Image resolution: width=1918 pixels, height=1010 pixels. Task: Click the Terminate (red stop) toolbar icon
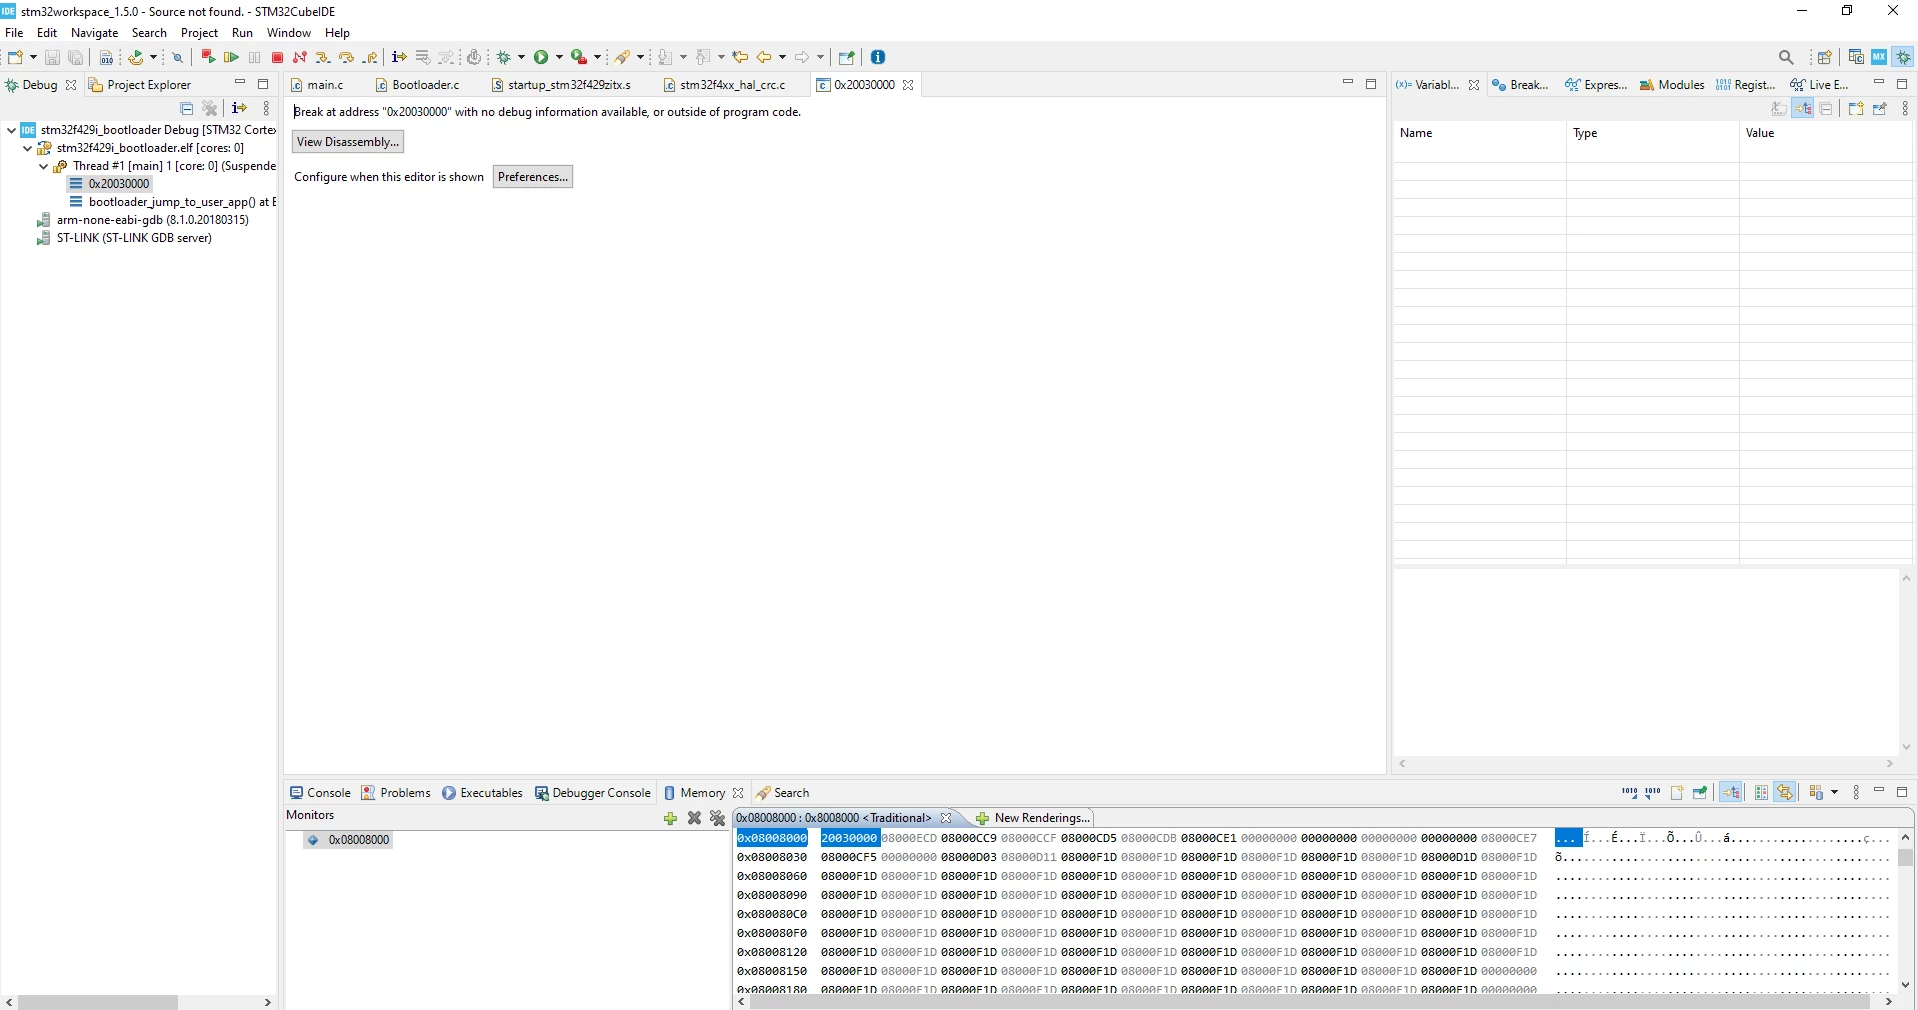click(277, 57)
